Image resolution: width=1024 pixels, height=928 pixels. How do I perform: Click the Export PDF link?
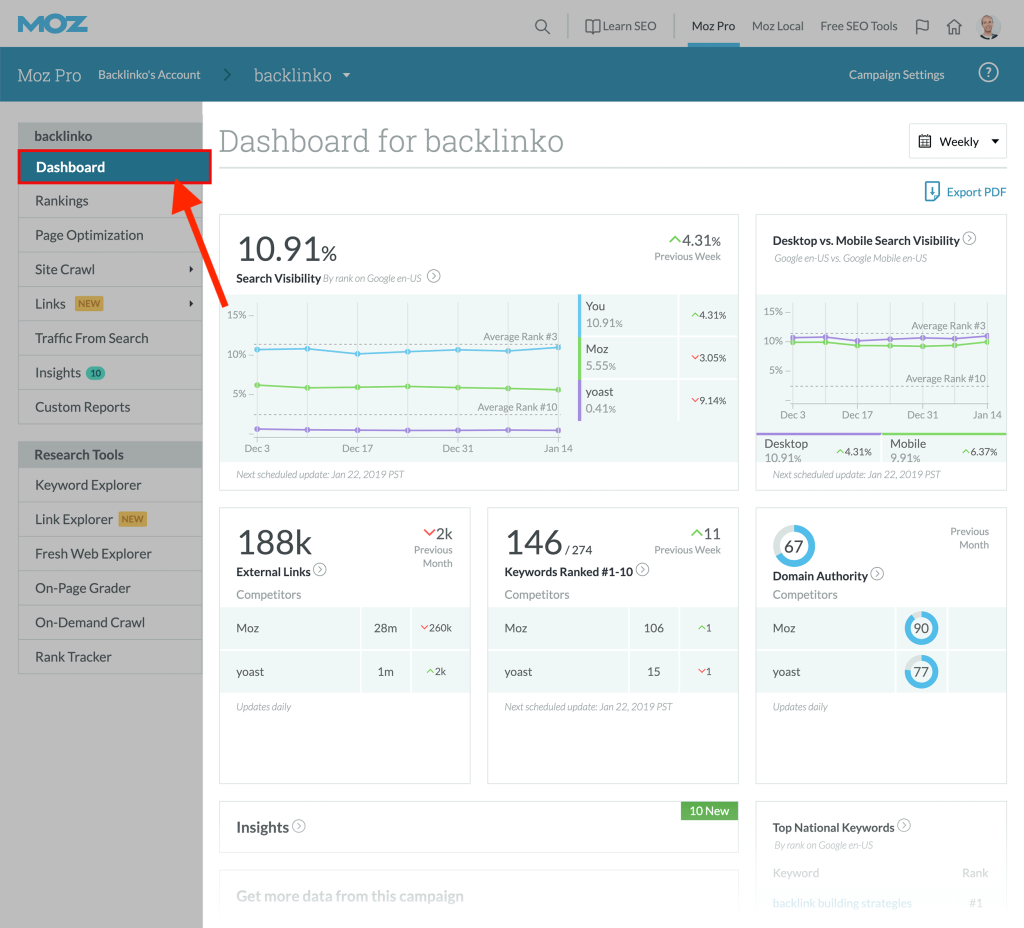click(x=964, y=191)
